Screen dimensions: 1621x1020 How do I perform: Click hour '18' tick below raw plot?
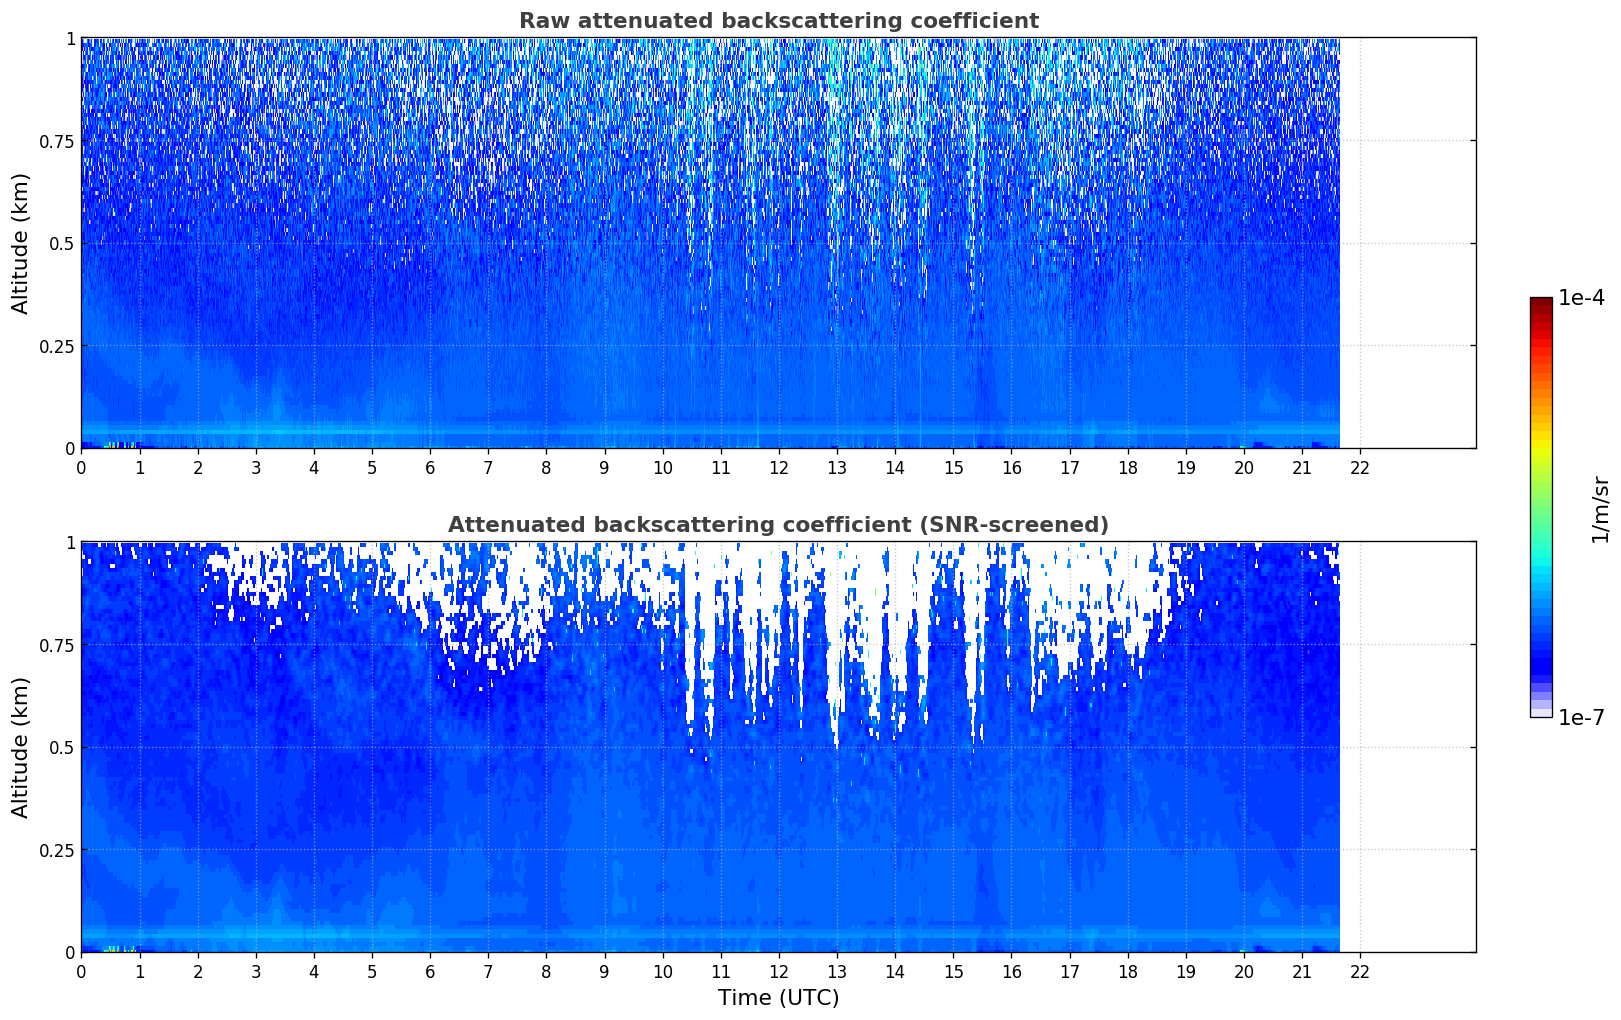pos(1128,467)
